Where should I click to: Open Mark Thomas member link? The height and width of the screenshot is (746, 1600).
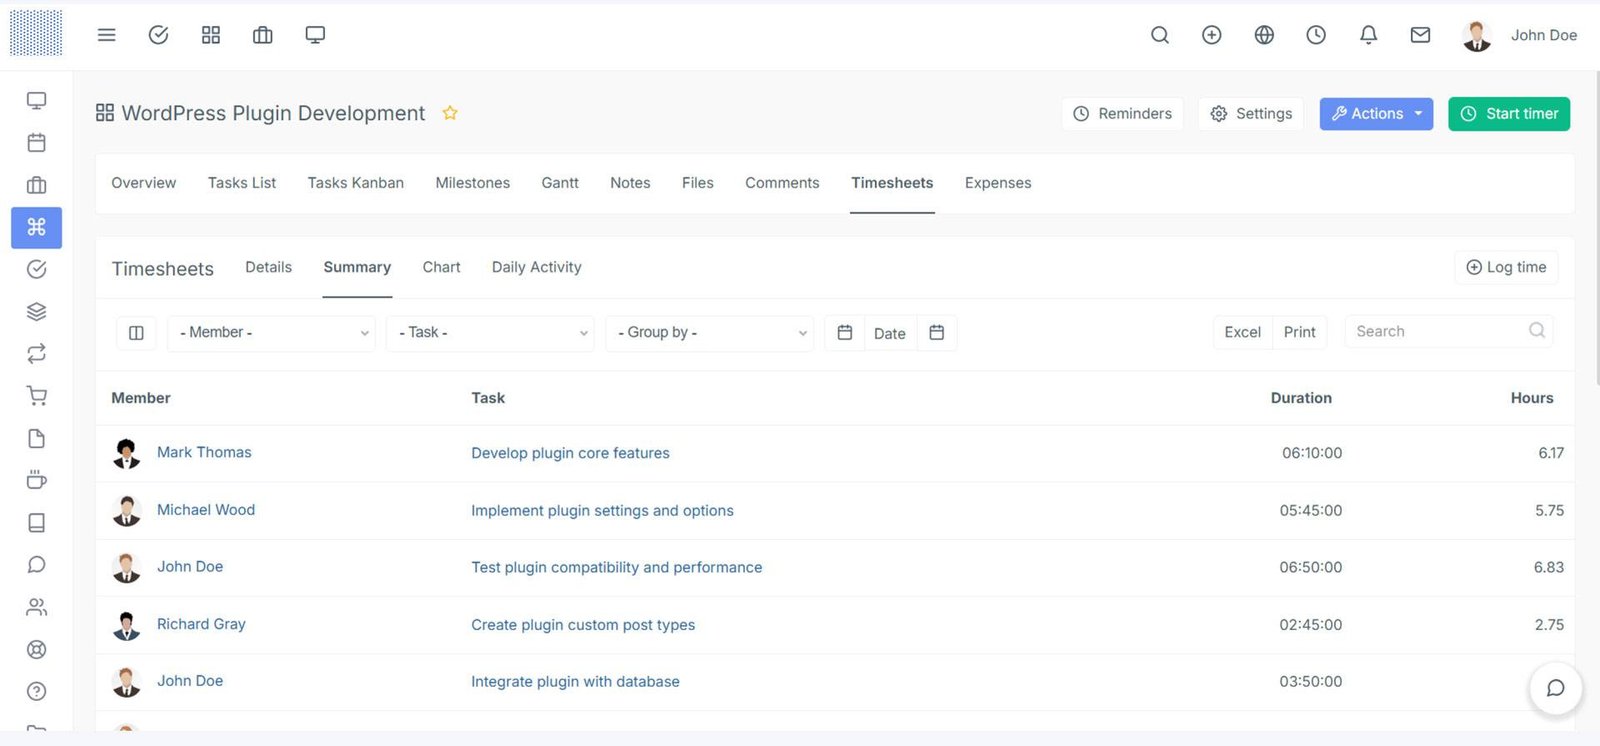coord(204,452)
